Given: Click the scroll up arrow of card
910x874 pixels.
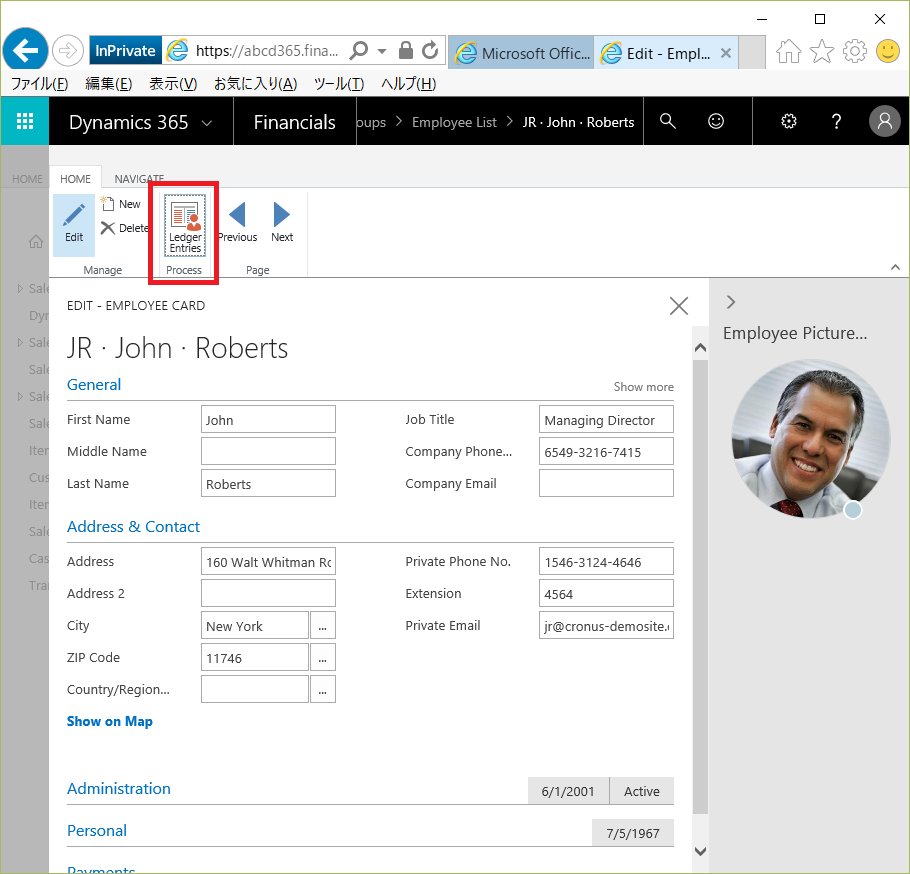Looking at the screenshot, I should pyautogui.click(x=700, y=348).
